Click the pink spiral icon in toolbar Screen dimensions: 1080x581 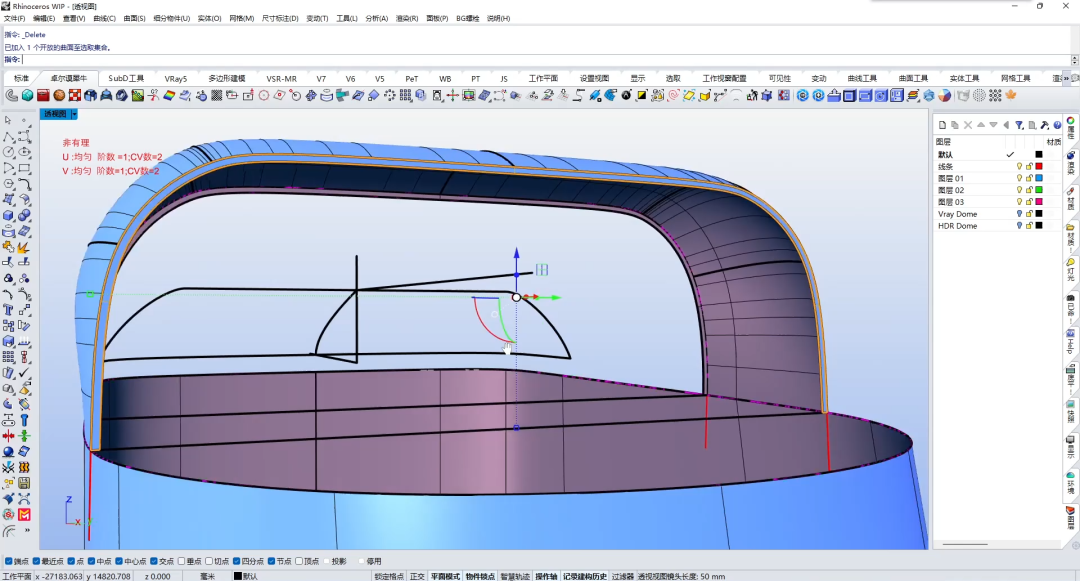[674, 96]
